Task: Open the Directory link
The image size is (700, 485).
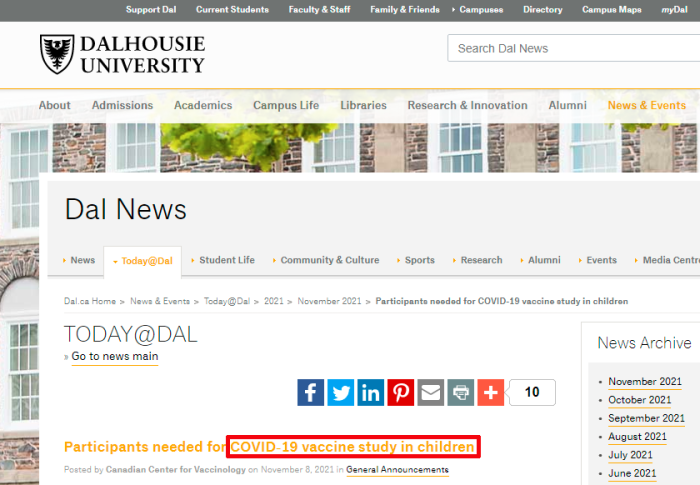Action: click(542, 9)
